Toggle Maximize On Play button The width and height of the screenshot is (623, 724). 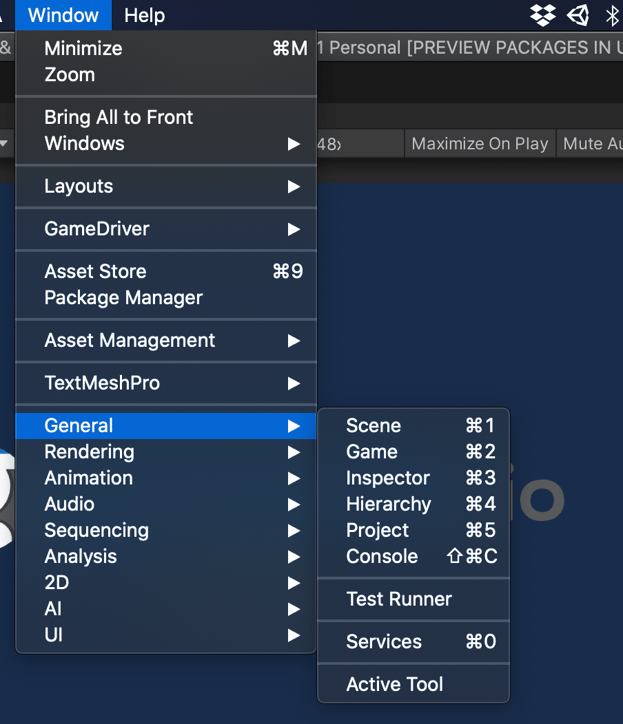(479, 144)
